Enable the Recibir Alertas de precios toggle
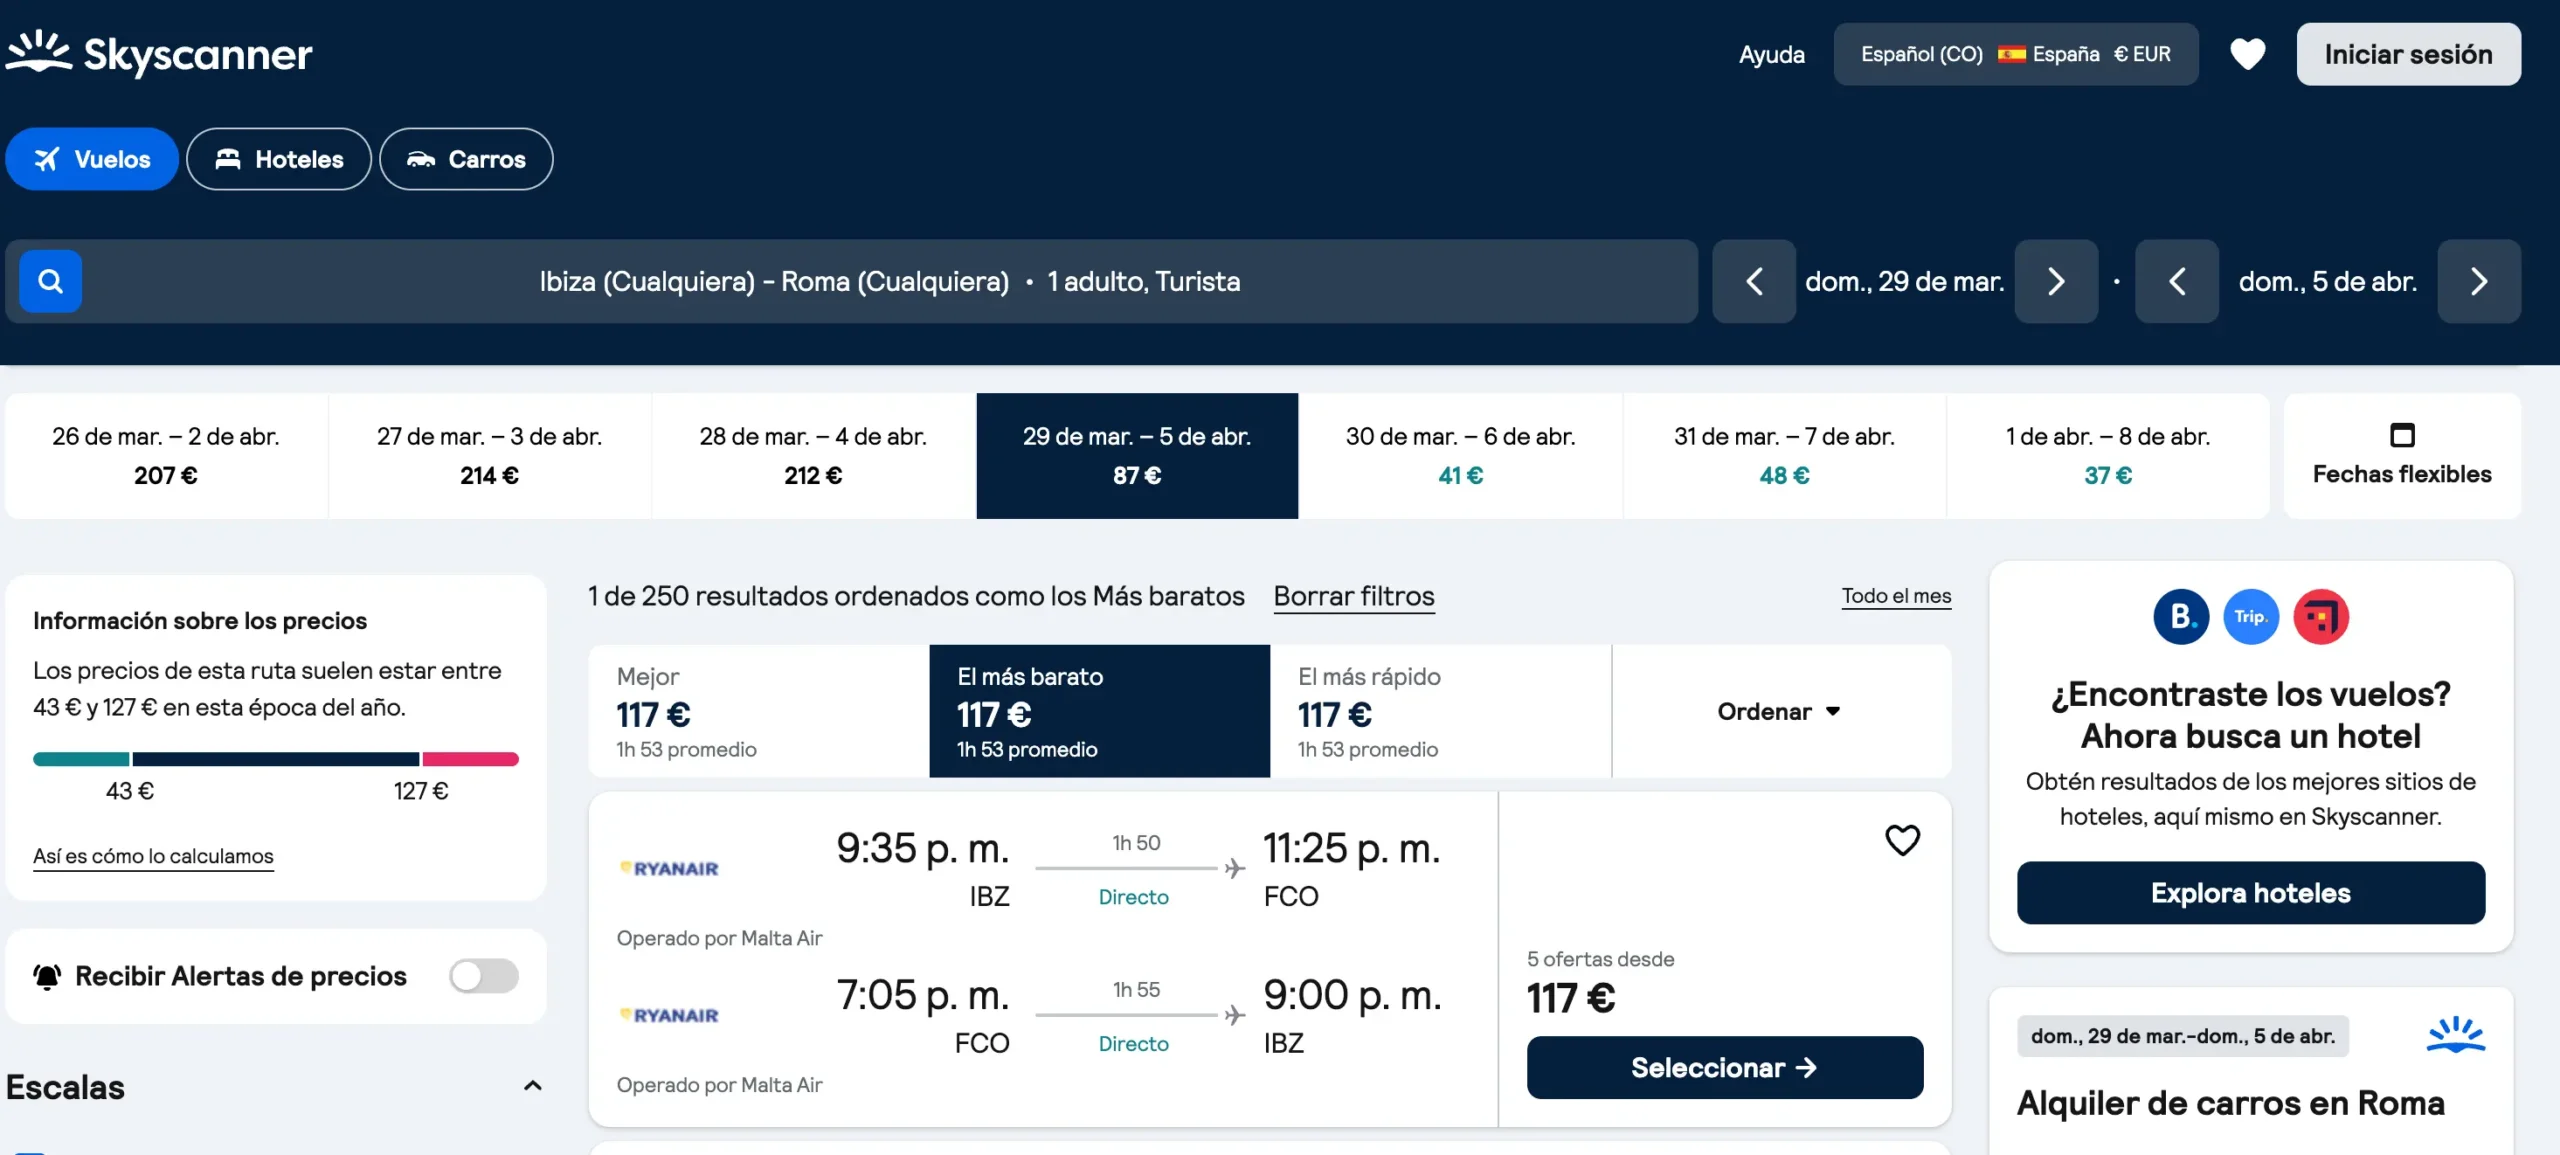Image resolution: width=2560 pixels, height=1155 pixels. point(484,975)
